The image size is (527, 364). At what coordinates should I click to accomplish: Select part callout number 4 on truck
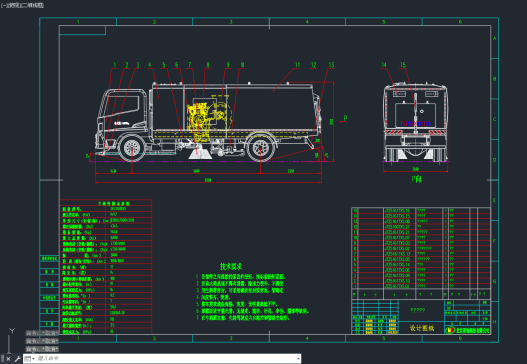[150, 65]
